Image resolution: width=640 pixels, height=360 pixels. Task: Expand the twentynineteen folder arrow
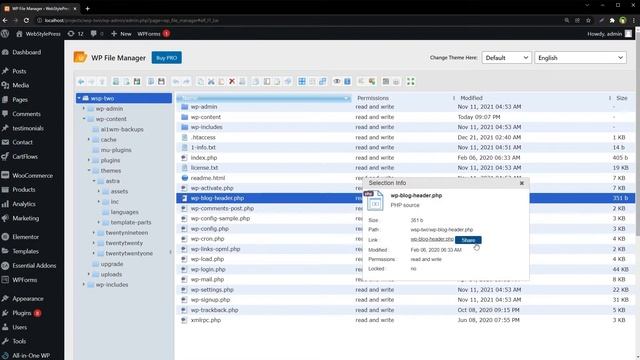coord(94,232)
